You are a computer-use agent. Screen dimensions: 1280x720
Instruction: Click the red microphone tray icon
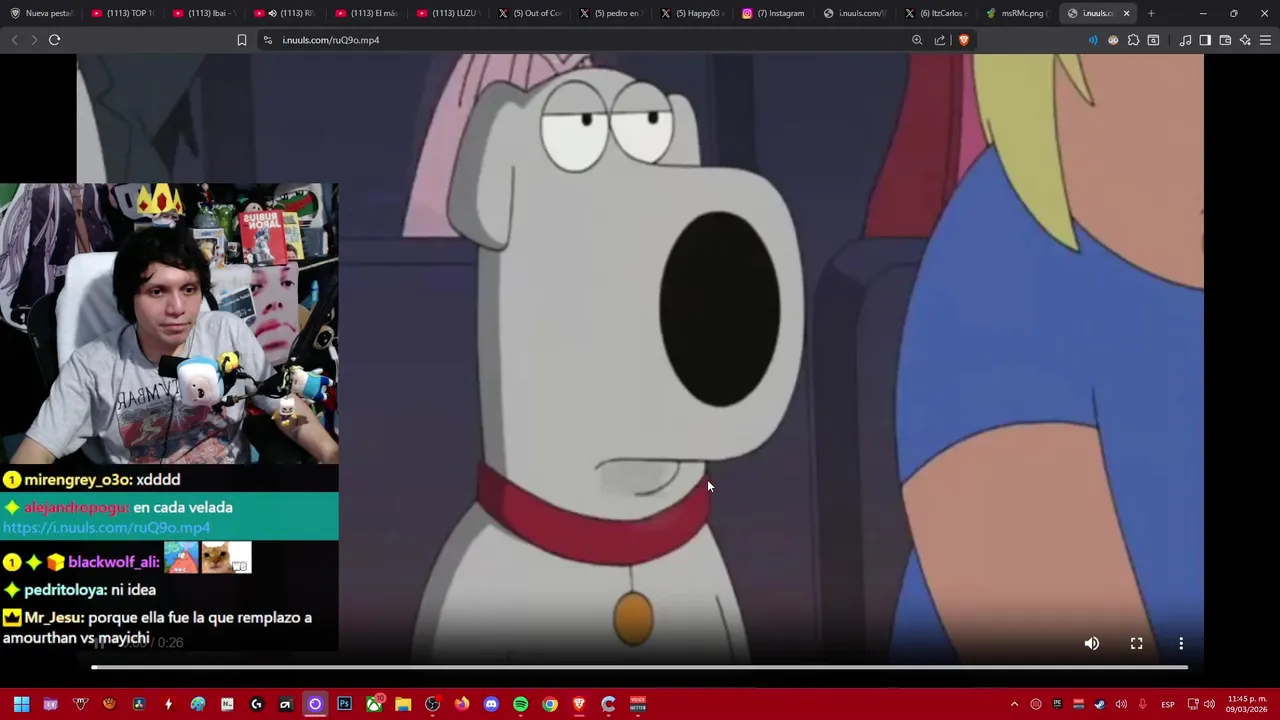coord(1142,704)
